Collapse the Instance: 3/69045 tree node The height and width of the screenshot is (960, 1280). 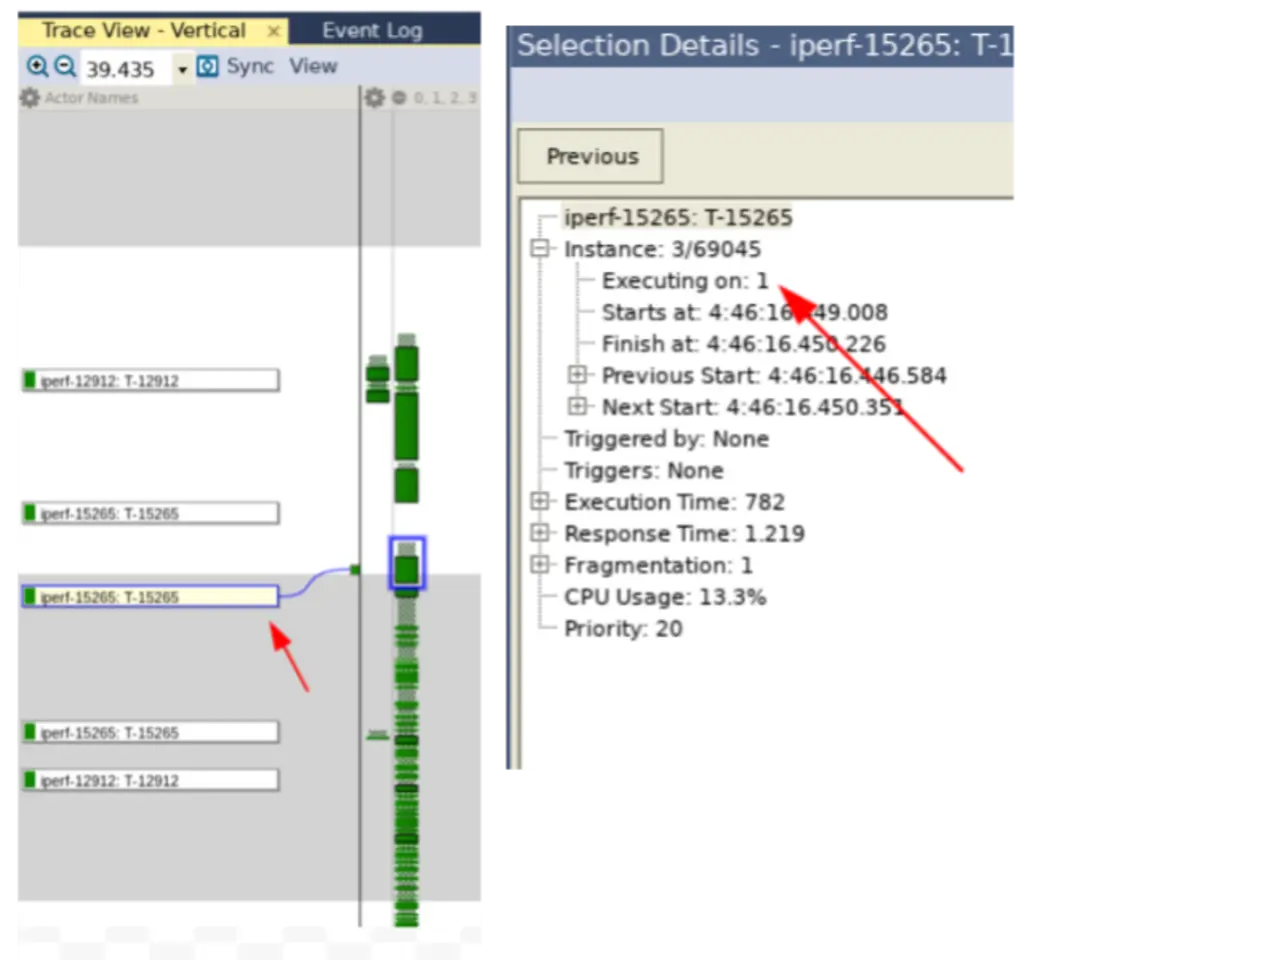540,249
